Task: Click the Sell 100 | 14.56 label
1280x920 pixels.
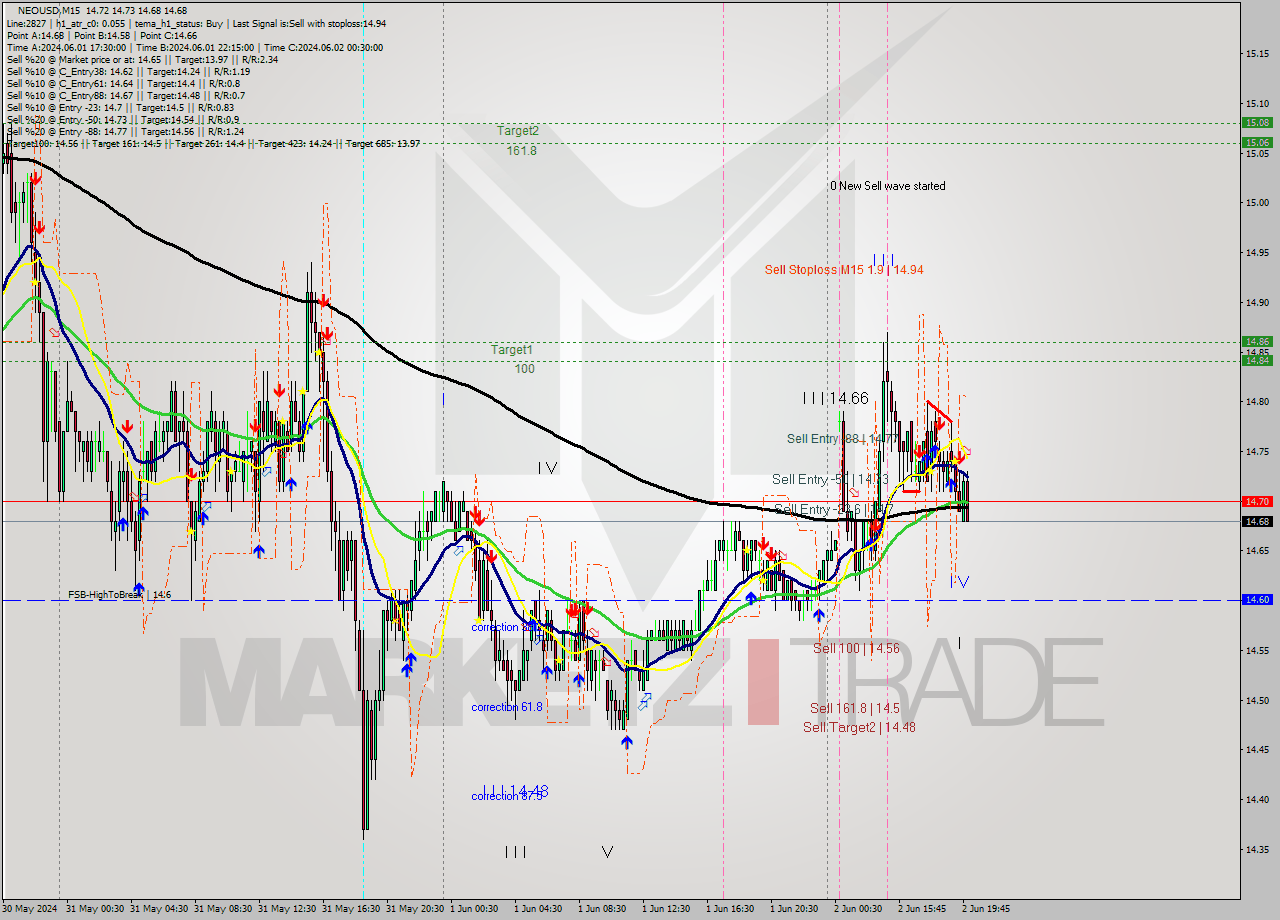Action: 856,648
